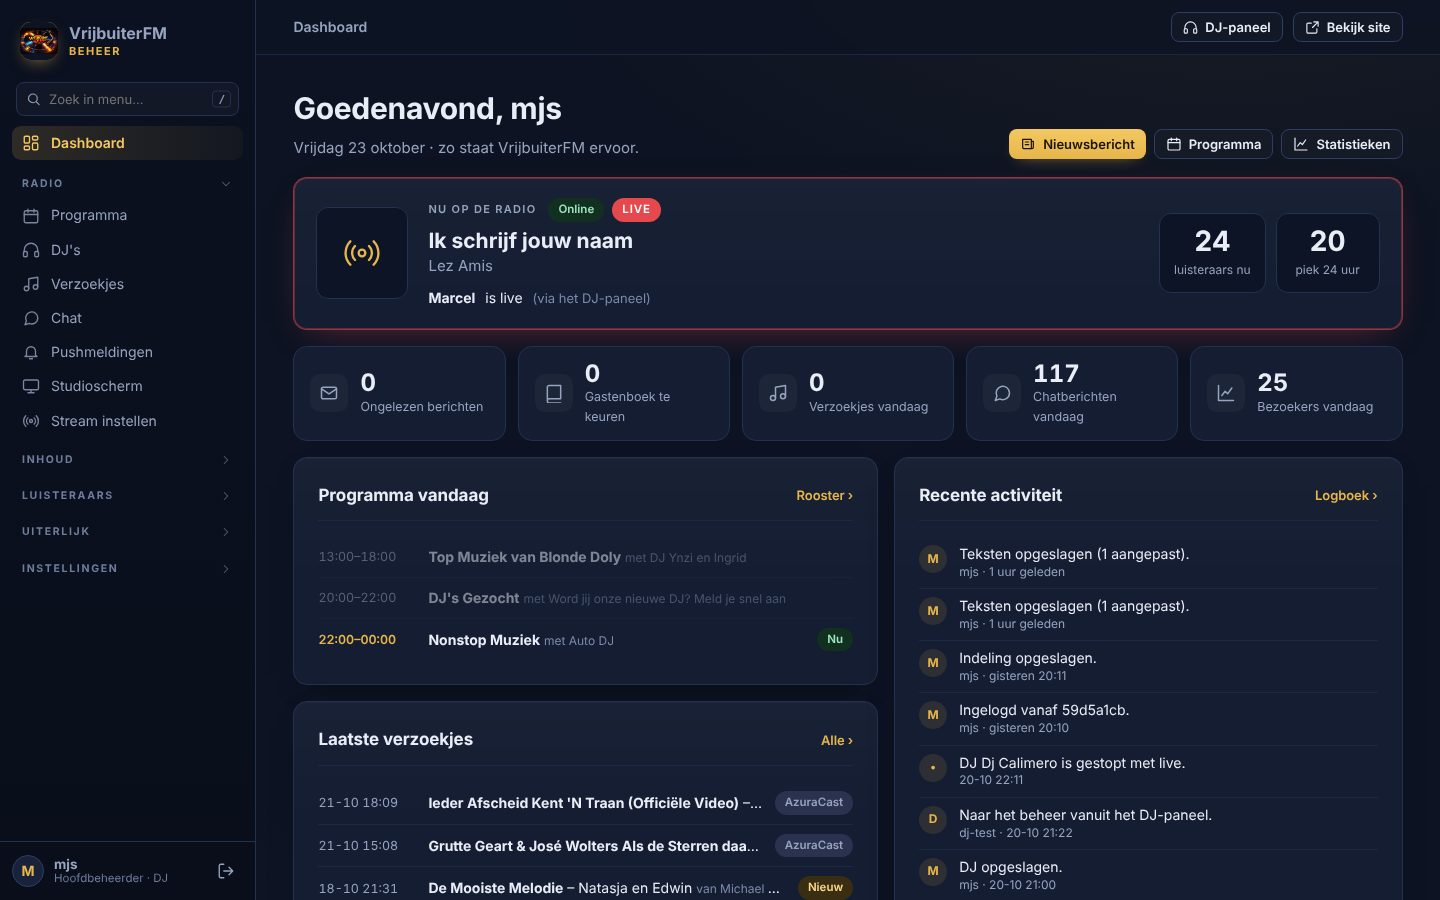This screenshot has width=1440, height=900.
Task: Expand the INHOUD sidebar section
Action: 127,459
